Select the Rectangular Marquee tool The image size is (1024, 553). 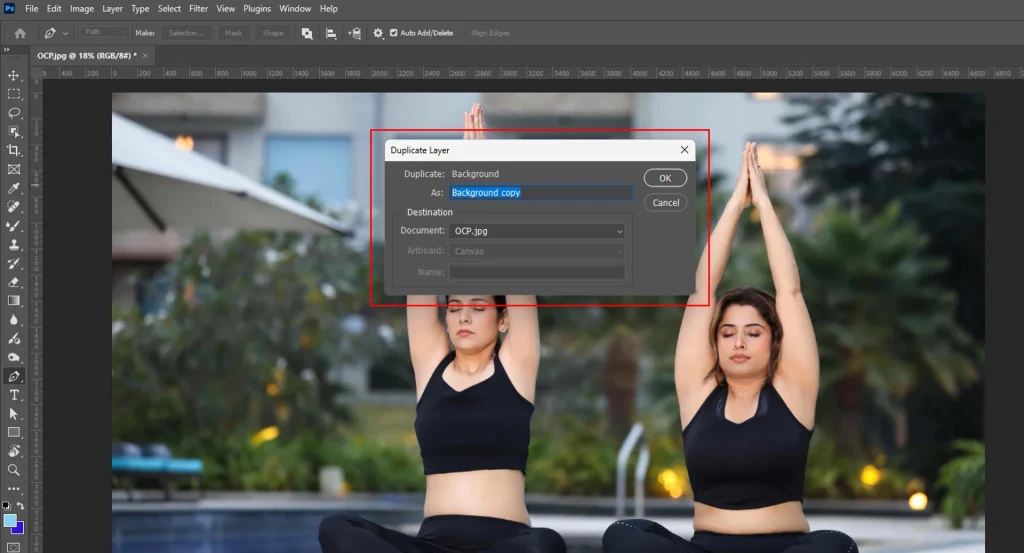[x=14, y=94]
